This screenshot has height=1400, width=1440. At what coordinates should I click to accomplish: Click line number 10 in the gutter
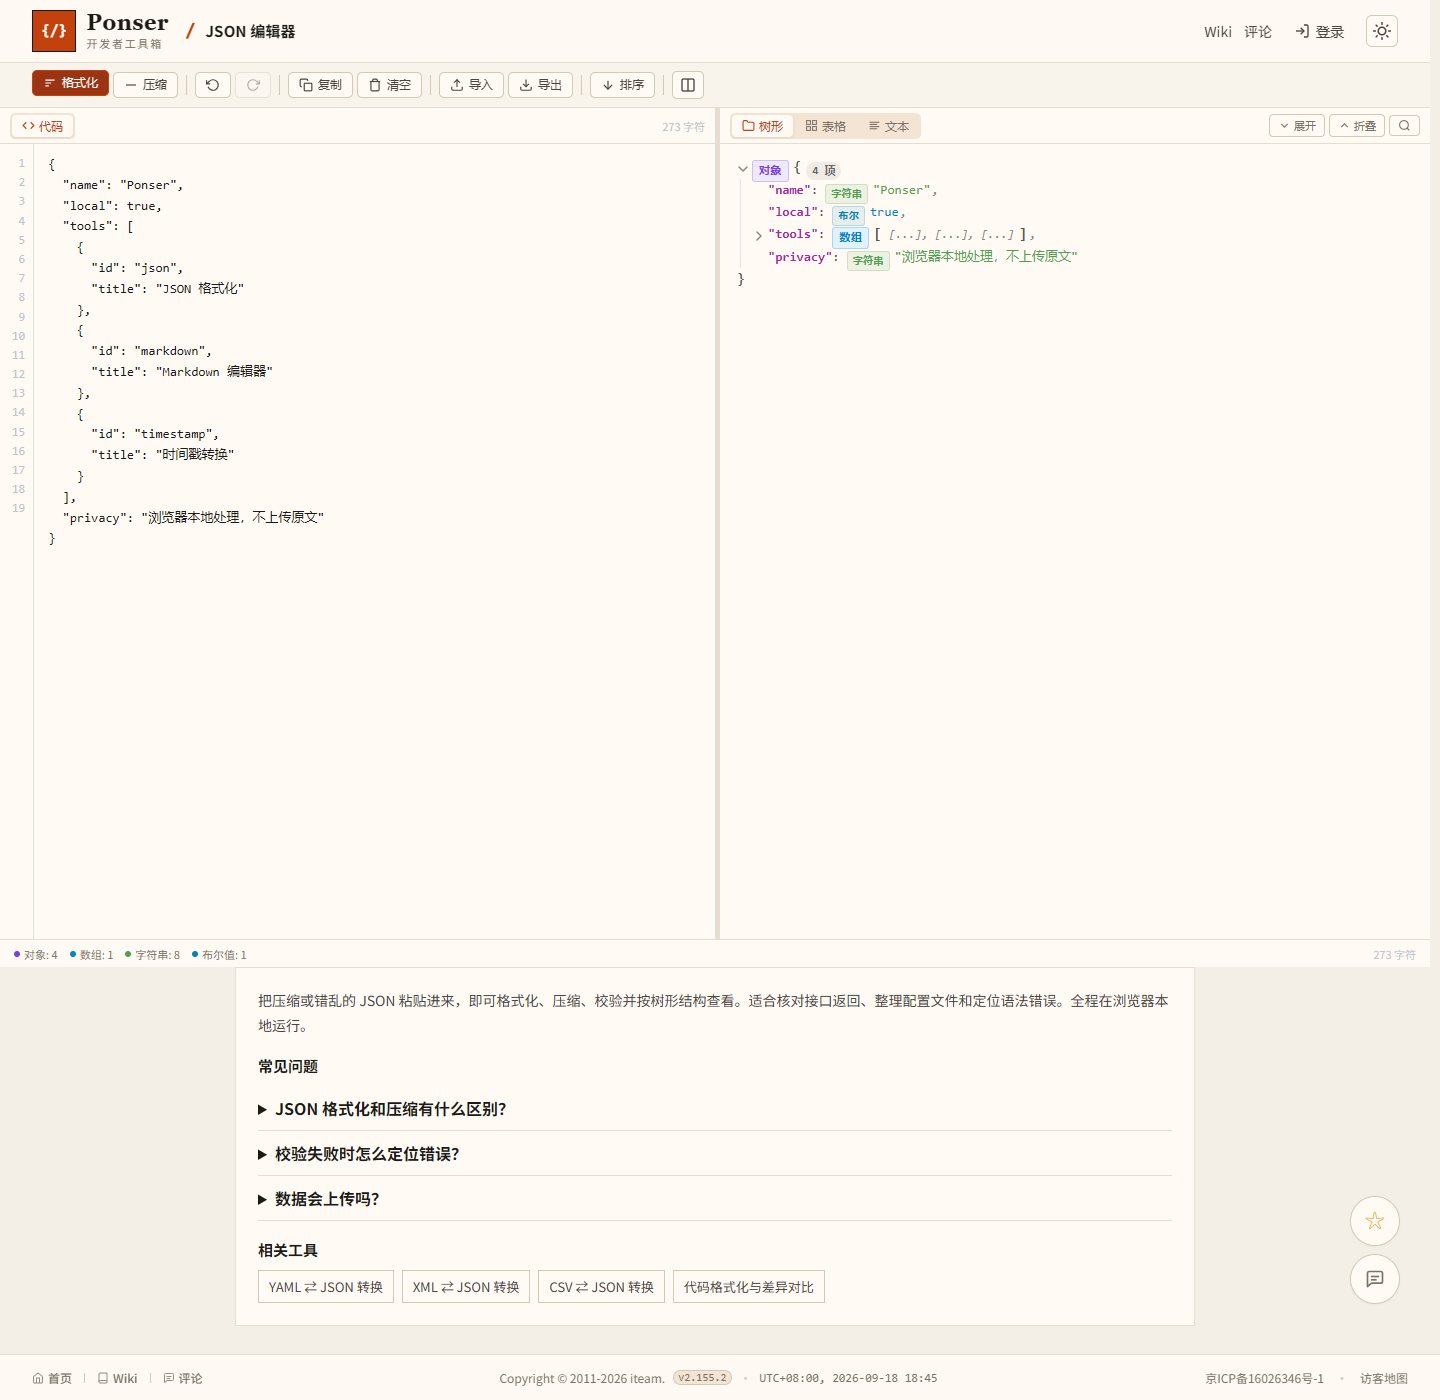pos(18,336)
